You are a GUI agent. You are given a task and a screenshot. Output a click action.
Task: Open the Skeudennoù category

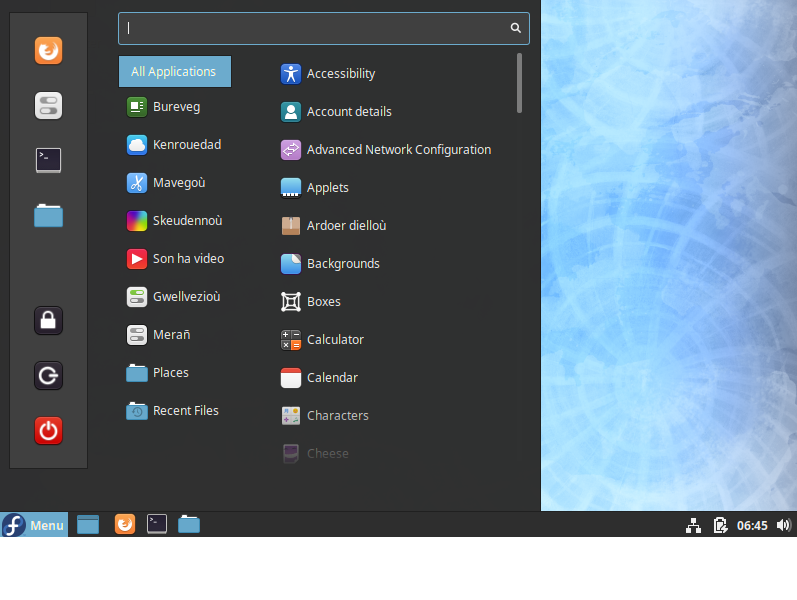[175, 221]
